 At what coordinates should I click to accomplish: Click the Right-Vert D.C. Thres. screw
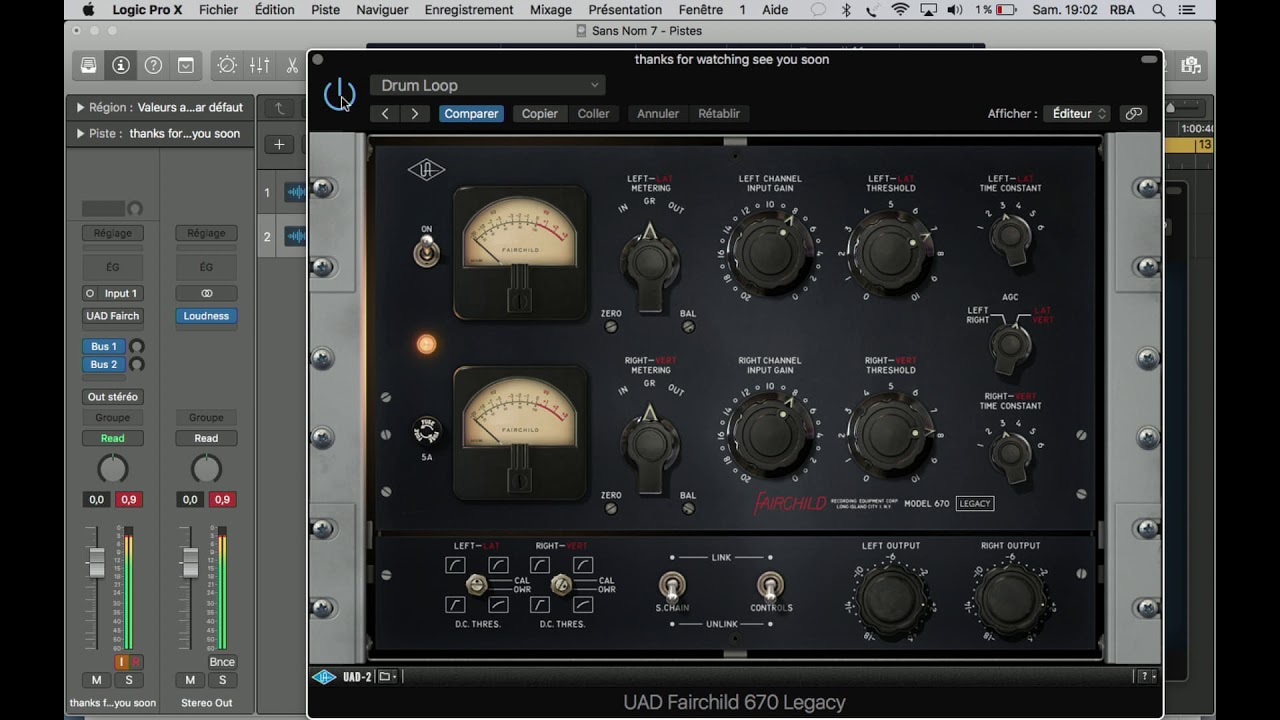pos(561,585)
